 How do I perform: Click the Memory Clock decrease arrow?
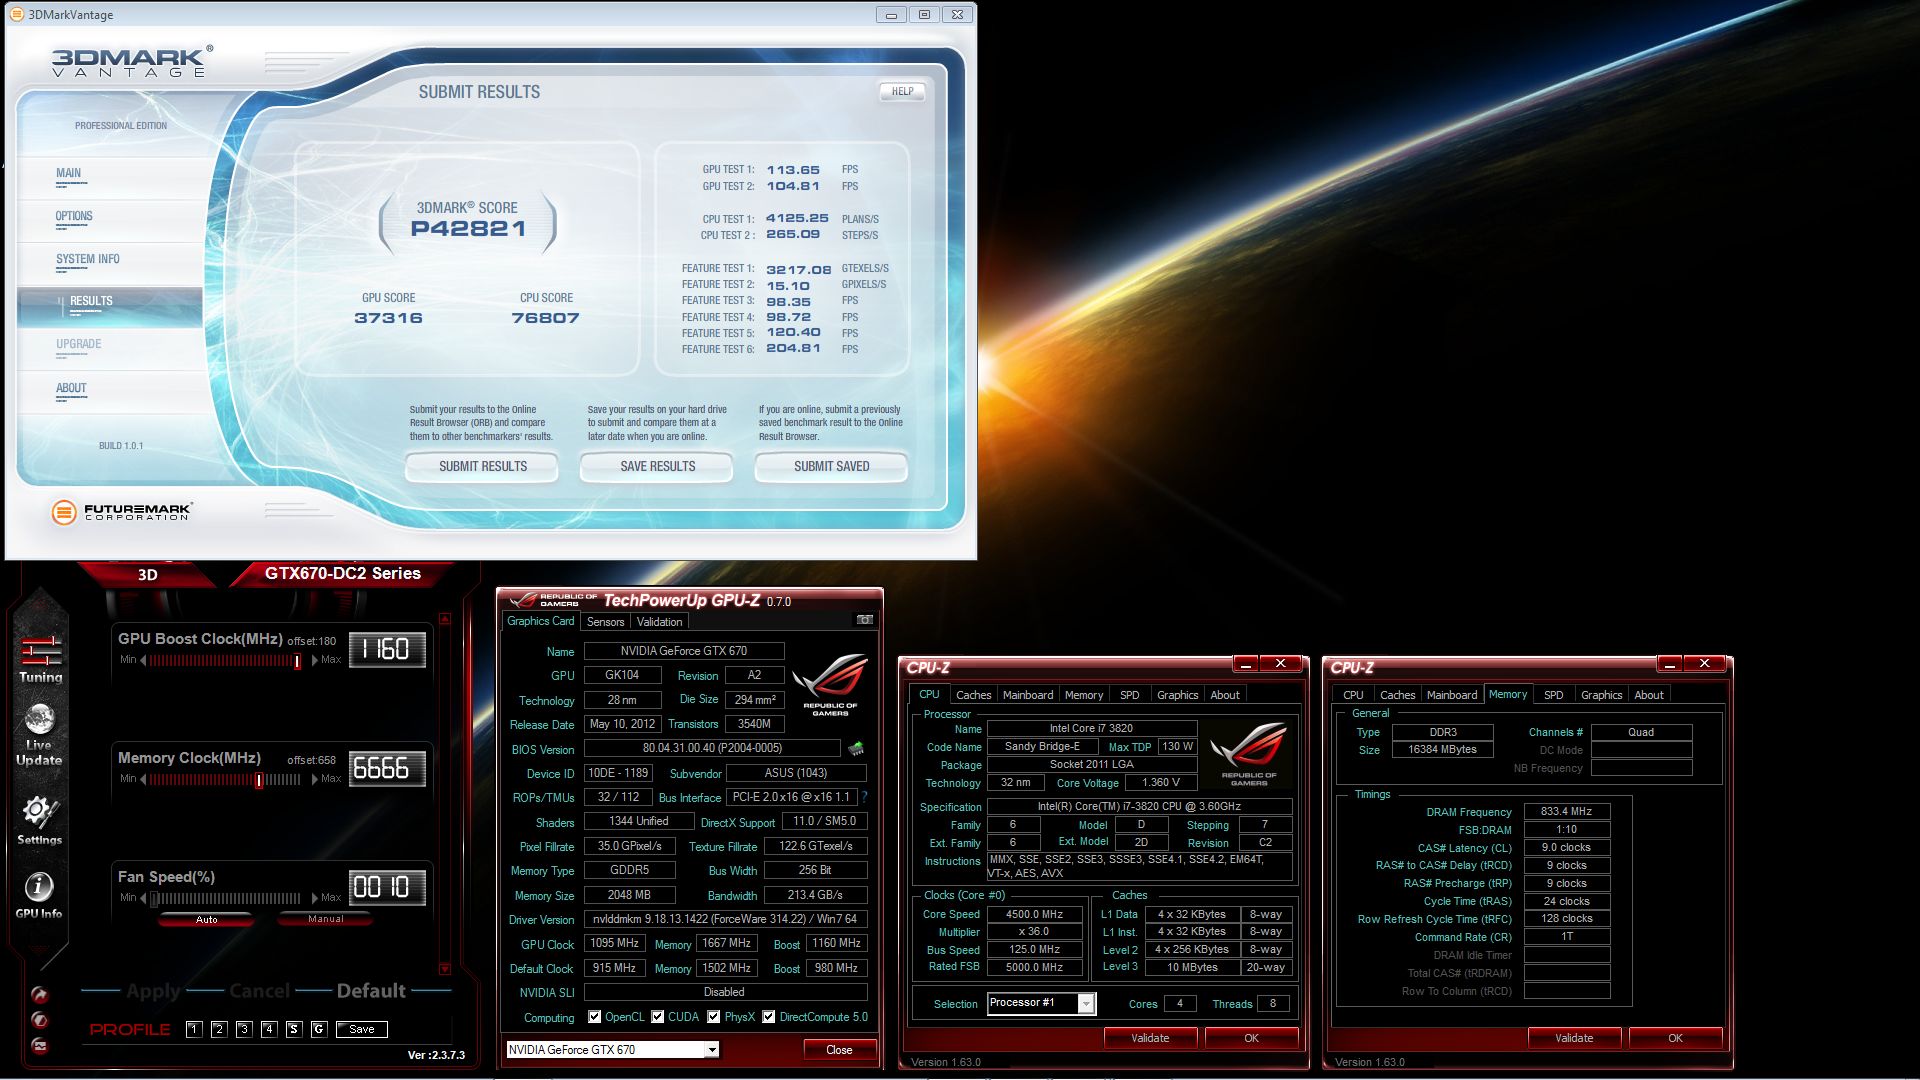143,779
